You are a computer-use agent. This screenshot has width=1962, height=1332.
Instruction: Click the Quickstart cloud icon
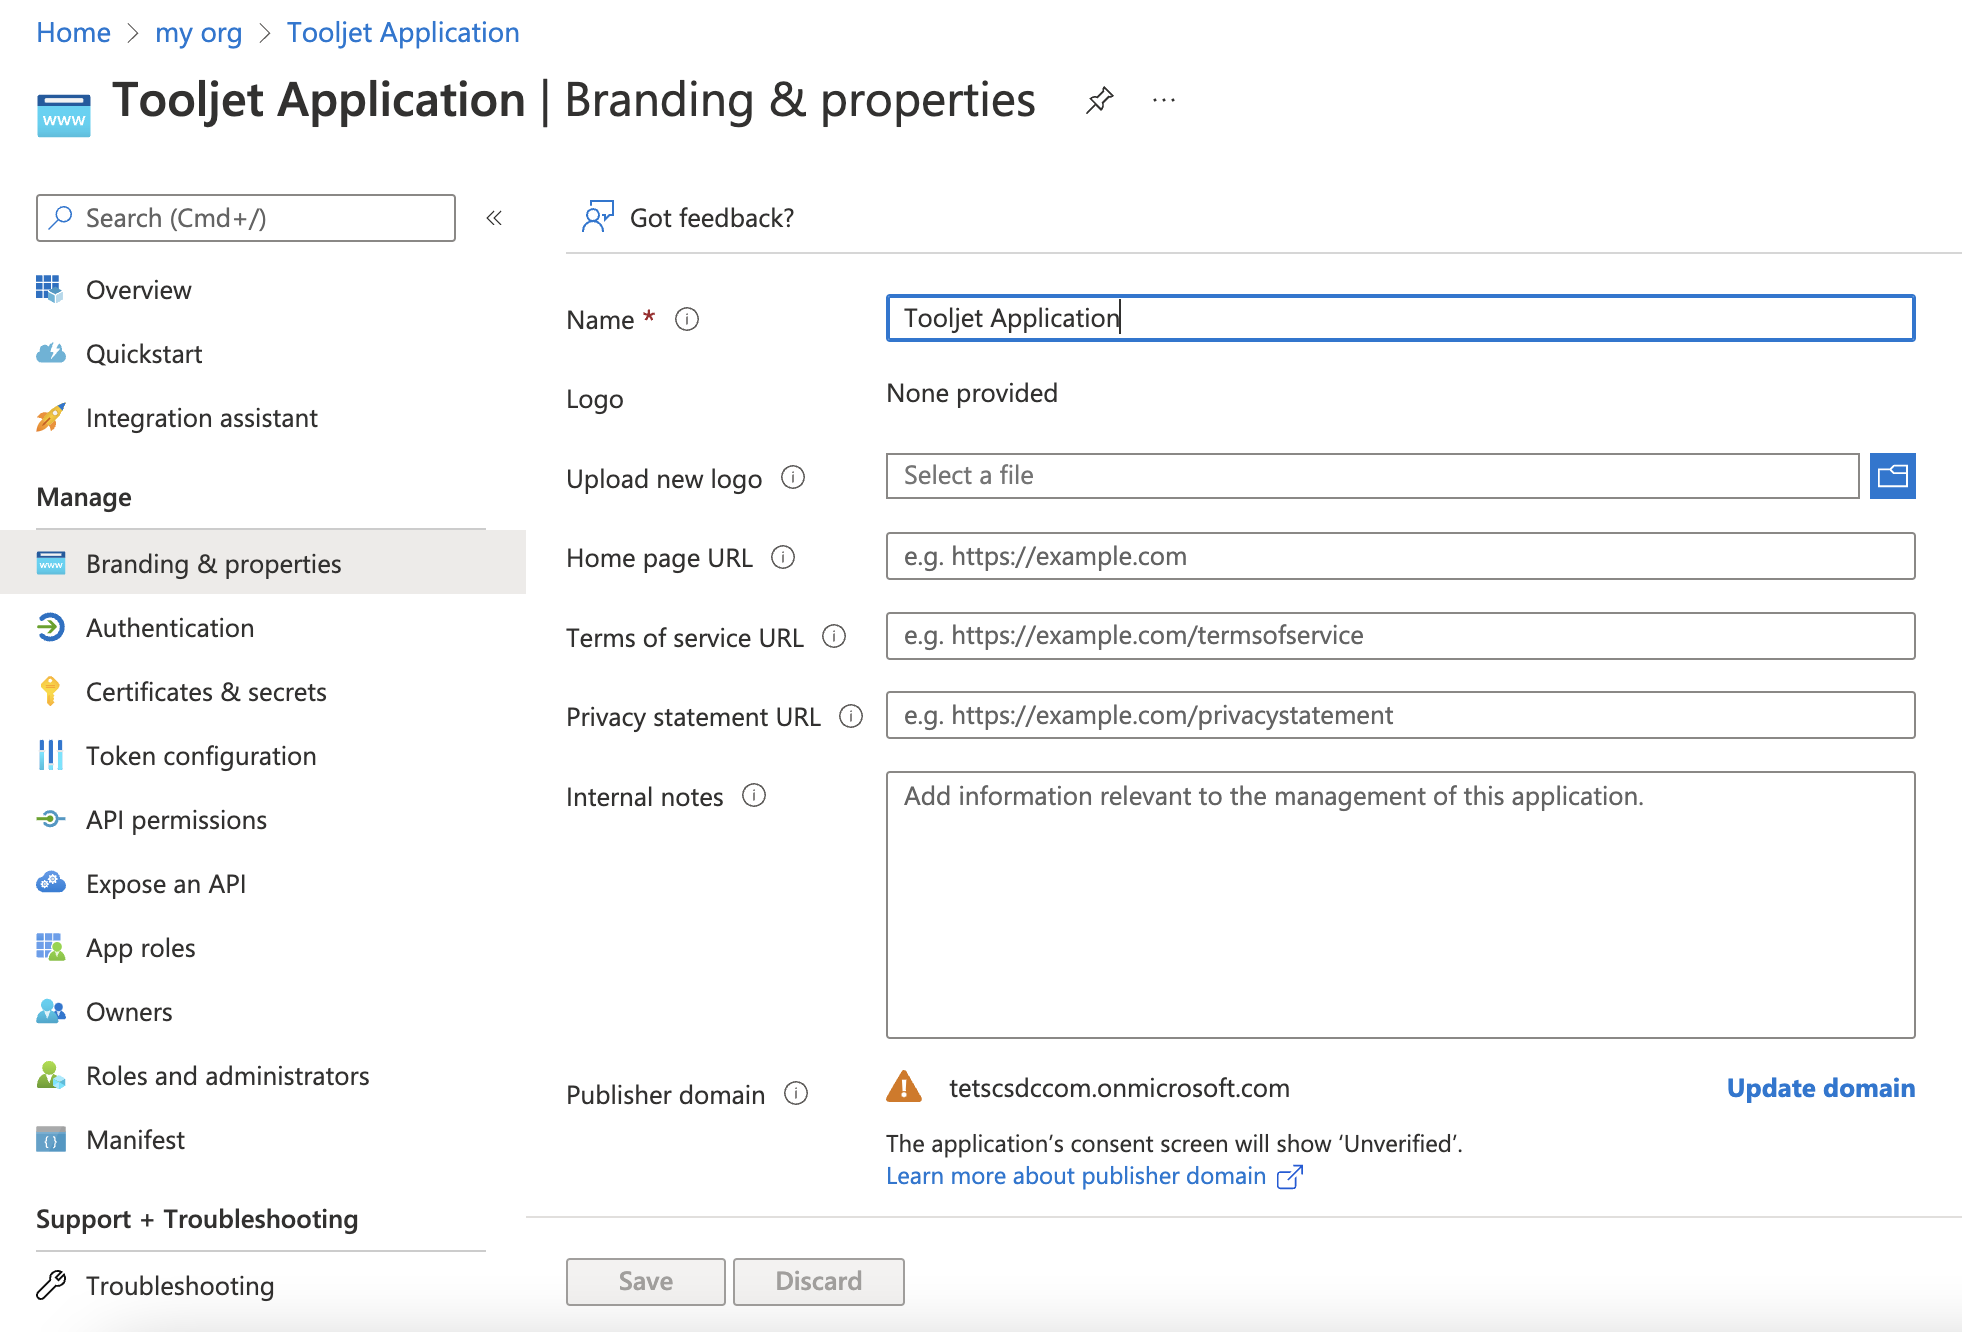50,353
